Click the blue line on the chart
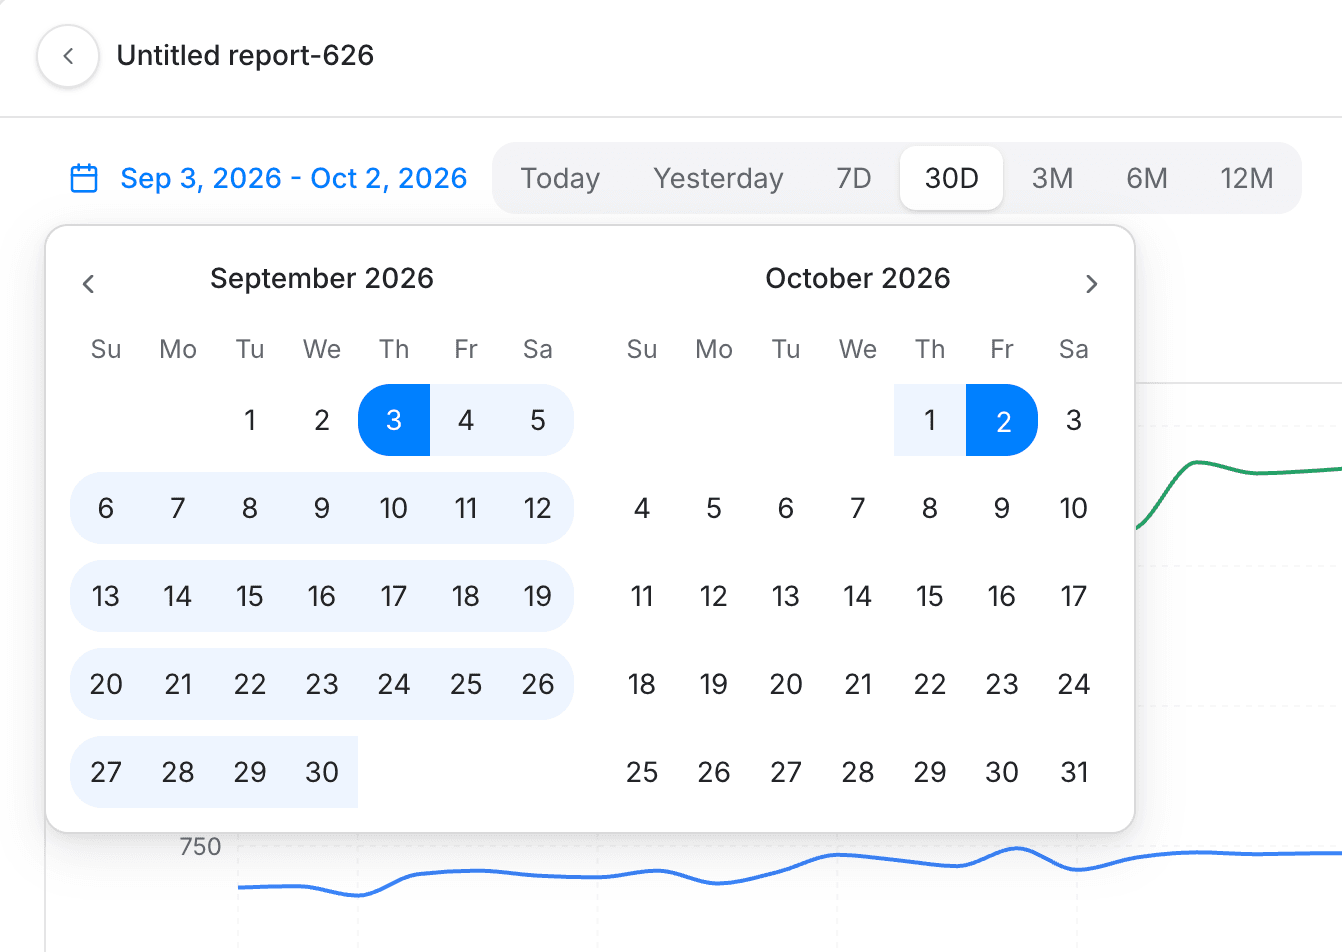The image size is (1342, 952). point(790,869)
